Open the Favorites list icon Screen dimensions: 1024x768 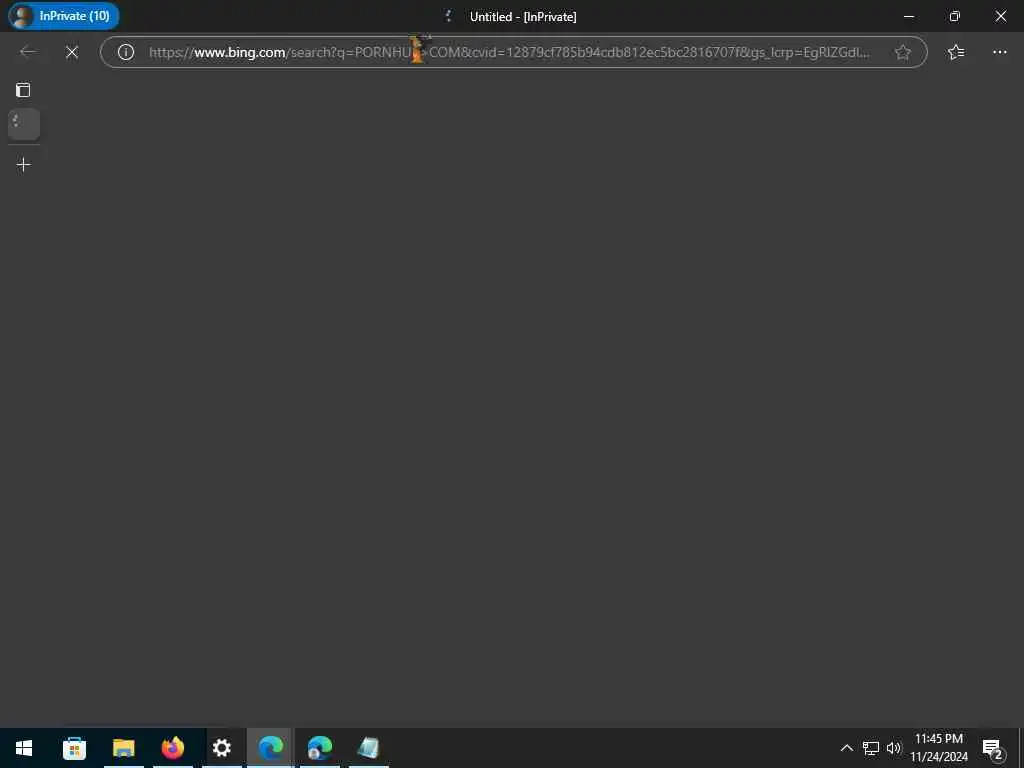[x=956, y=52]
